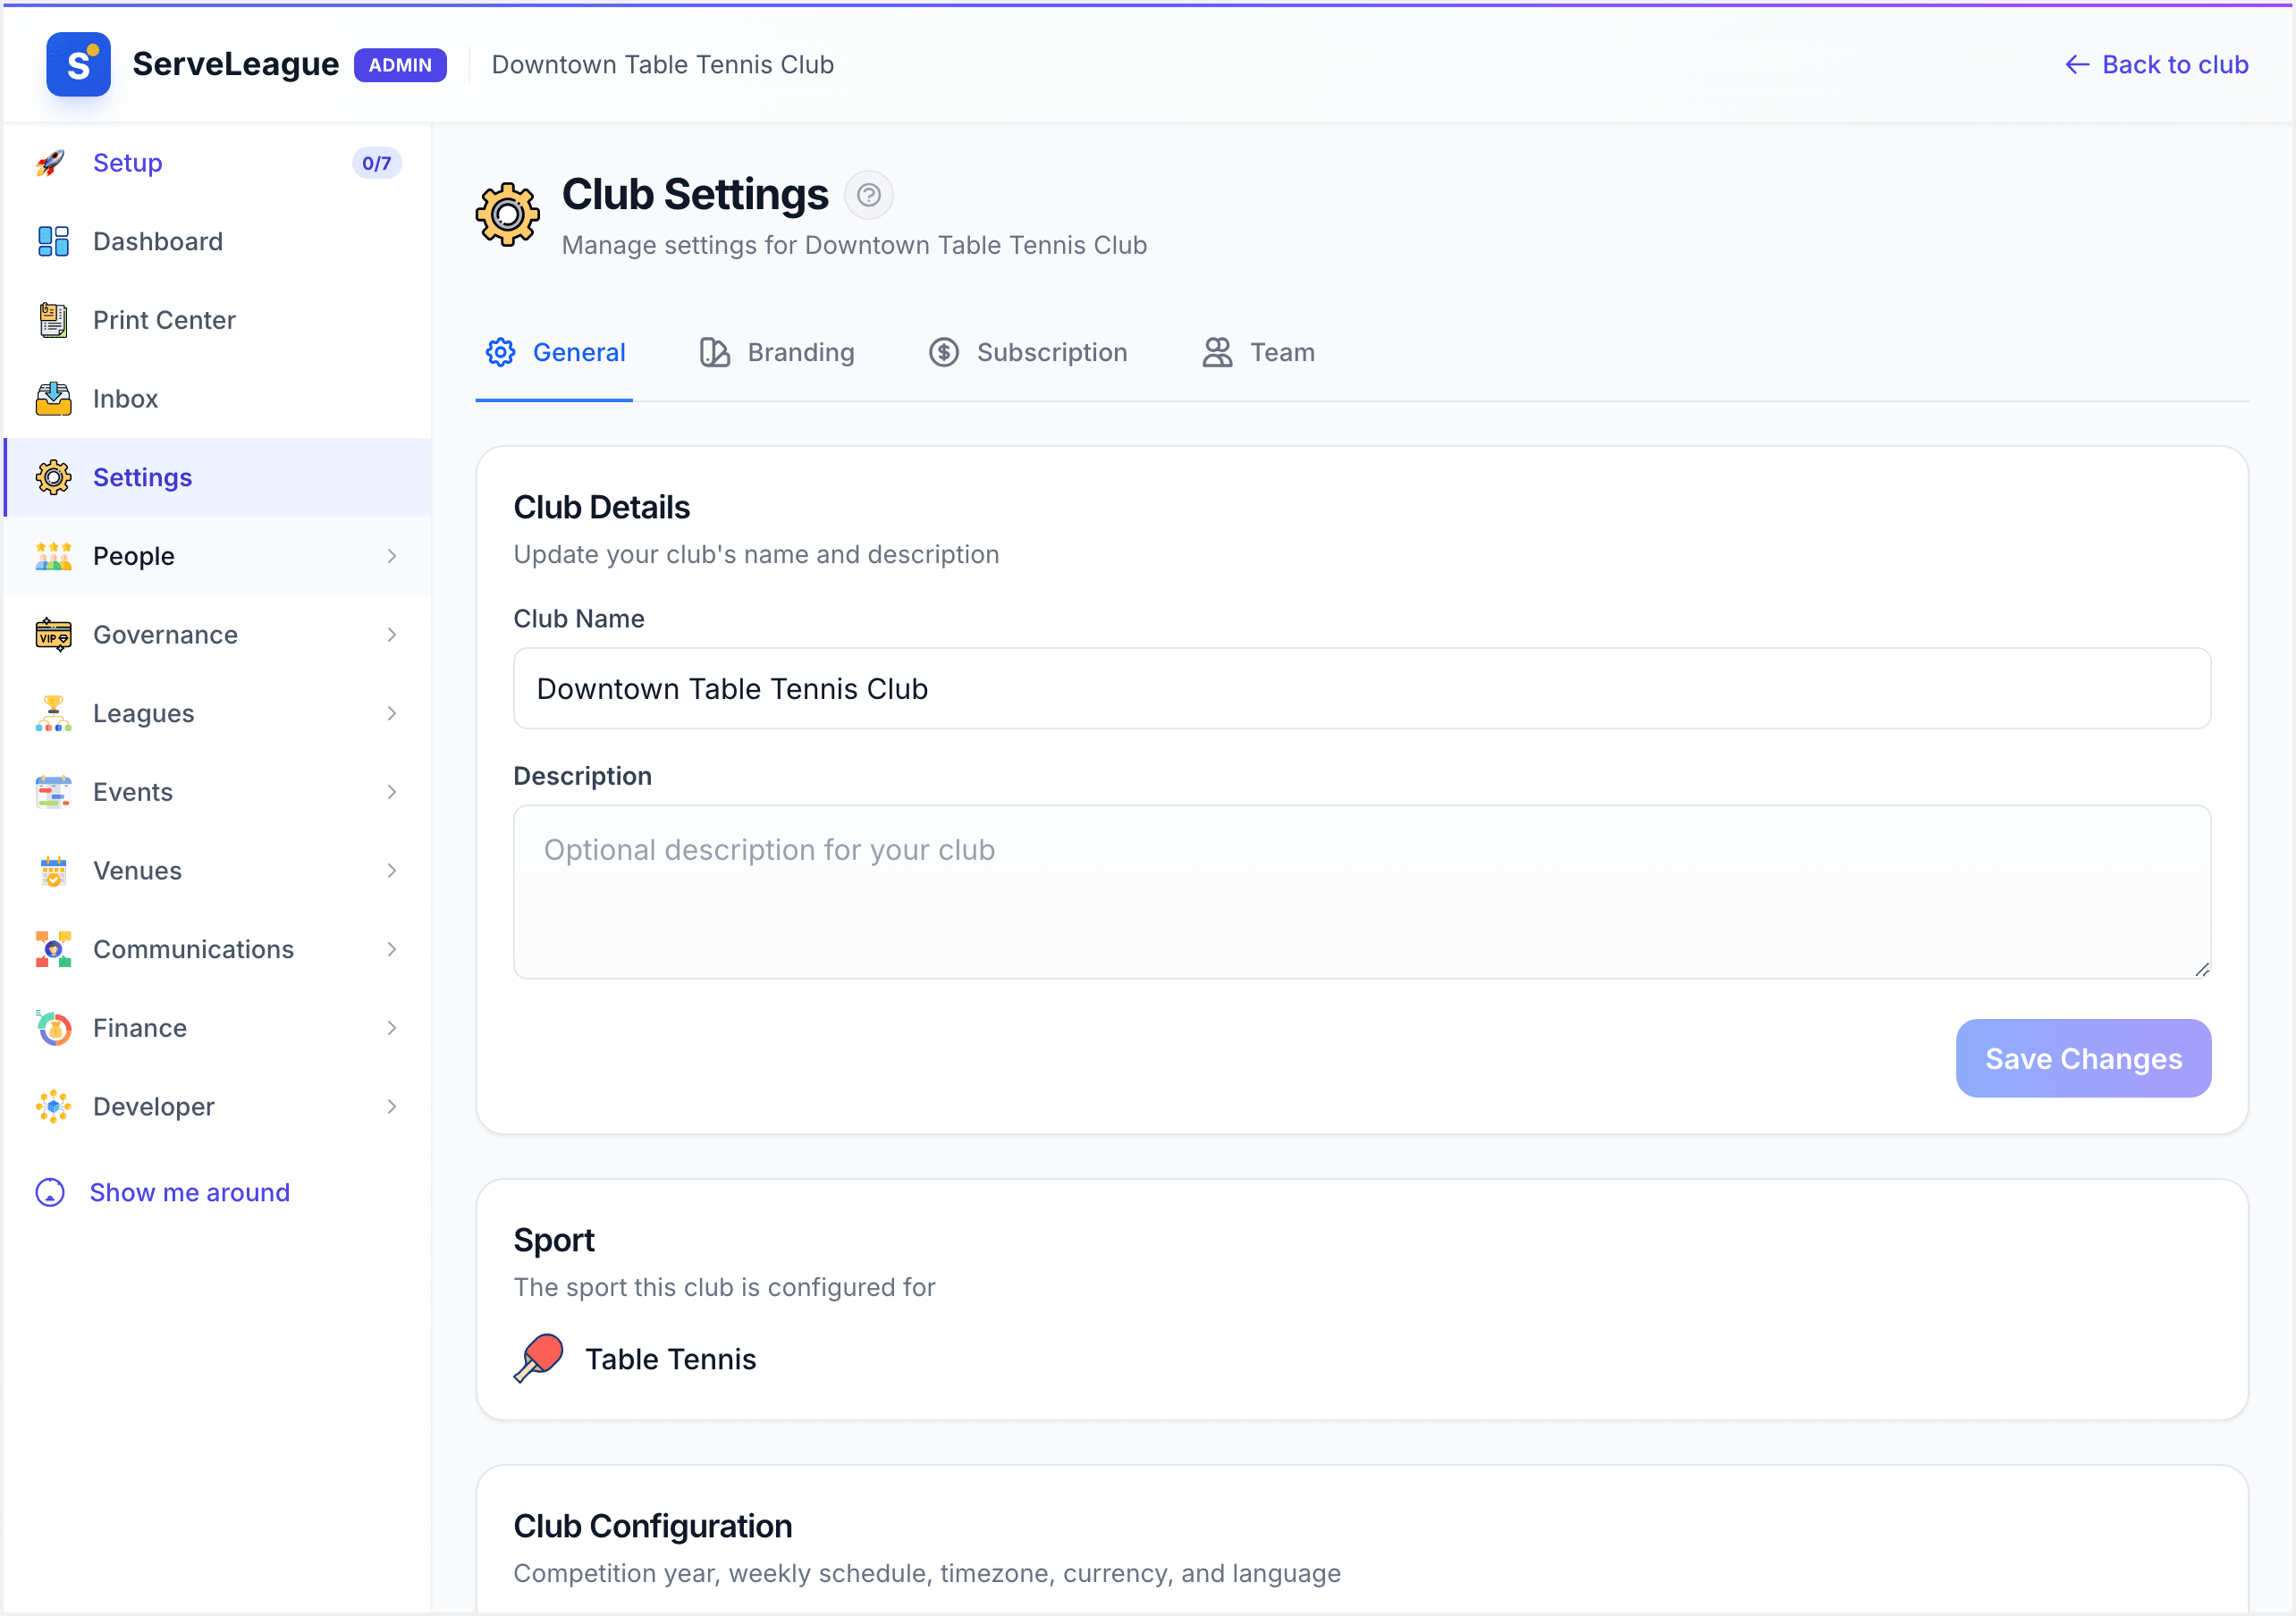
Task: Click the Setup rocket icon
Action: (x=52, y=163)
